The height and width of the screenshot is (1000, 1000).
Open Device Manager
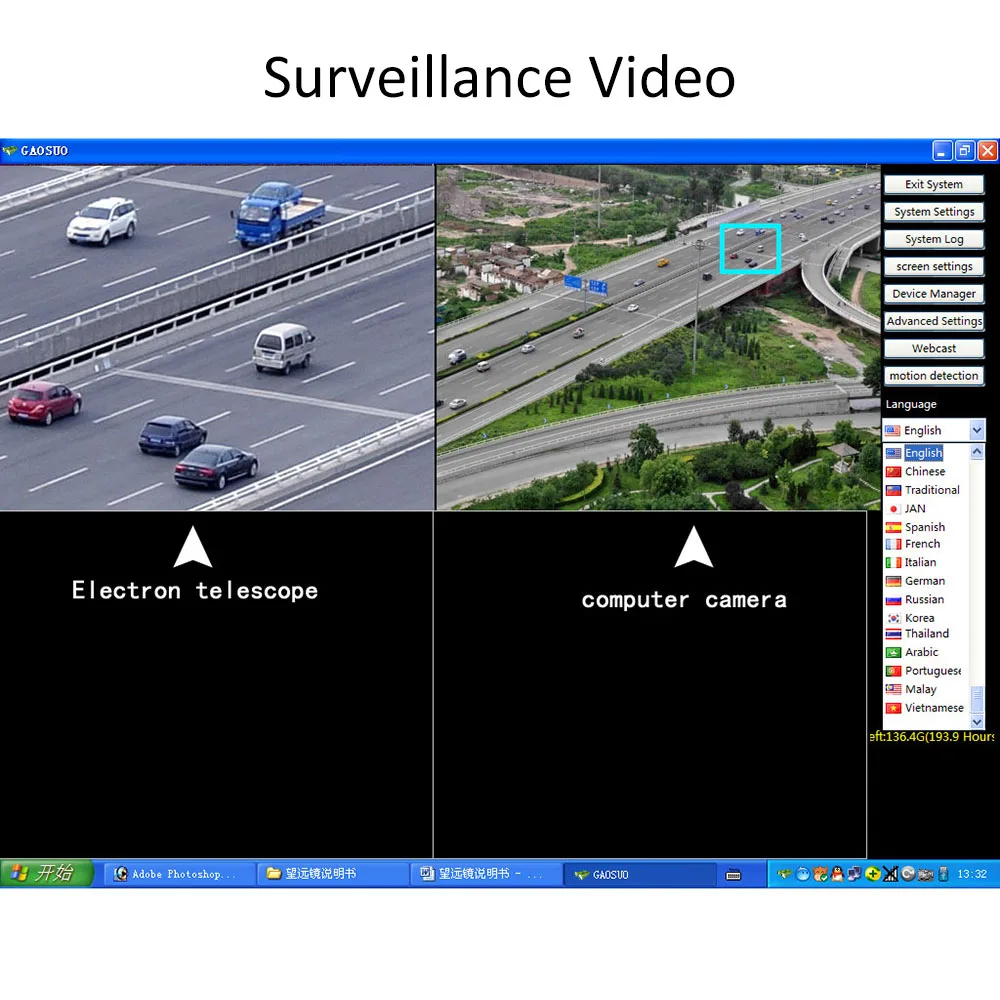[x=934, y=294]
